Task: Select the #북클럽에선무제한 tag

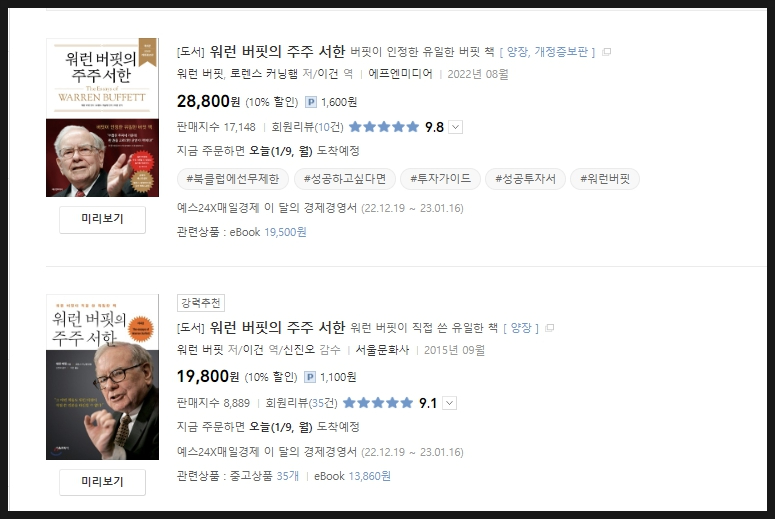Action: pos(233,179)
